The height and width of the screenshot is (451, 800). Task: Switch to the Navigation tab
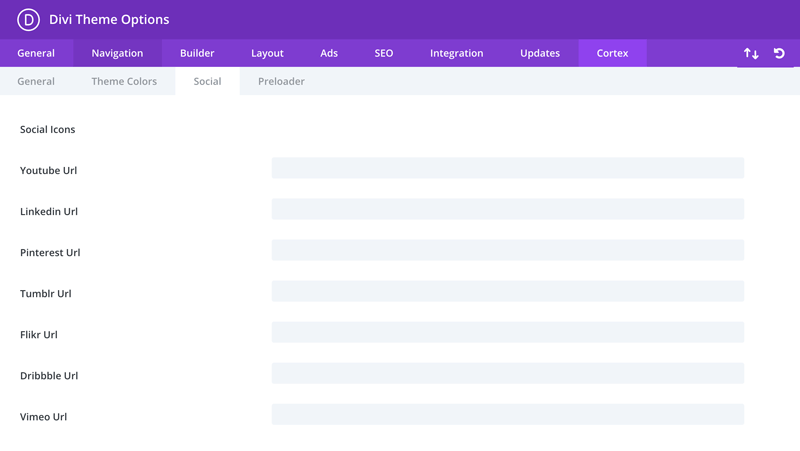tap(117, 53)
